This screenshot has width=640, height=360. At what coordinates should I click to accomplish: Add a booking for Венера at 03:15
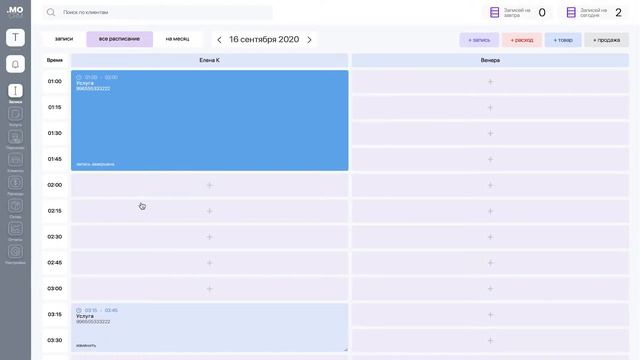[x=490, y=315]
